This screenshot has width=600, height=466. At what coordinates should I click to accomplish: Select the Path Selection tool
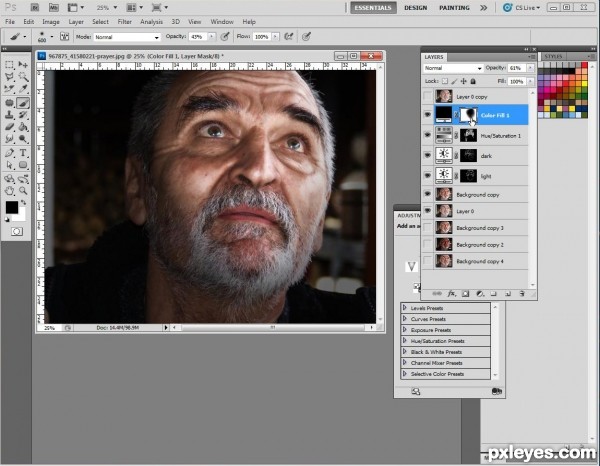[10, 165]
